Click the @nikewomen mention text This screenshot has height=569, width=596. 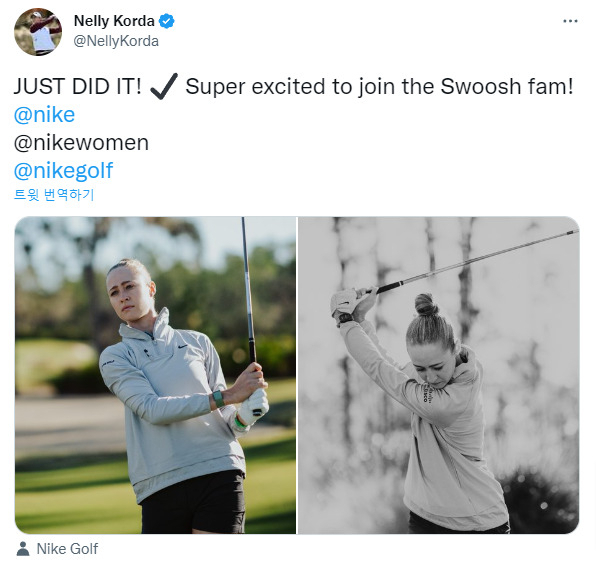81,143
